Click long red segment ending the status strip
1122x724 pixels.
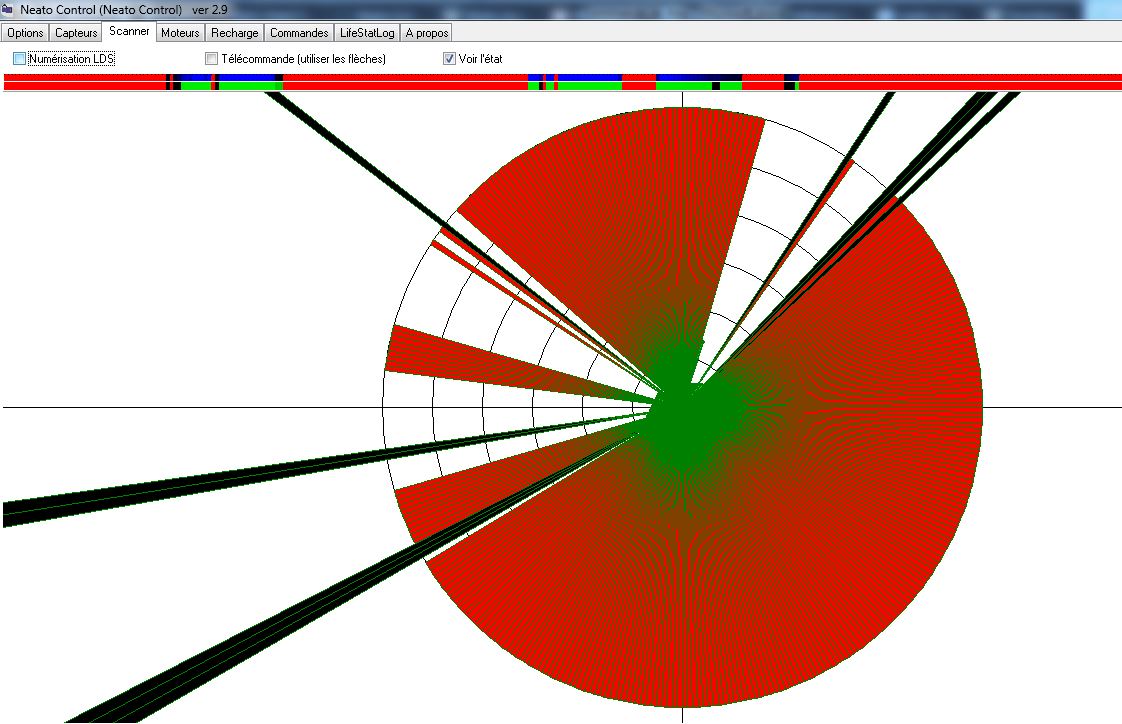coord(960,82)
